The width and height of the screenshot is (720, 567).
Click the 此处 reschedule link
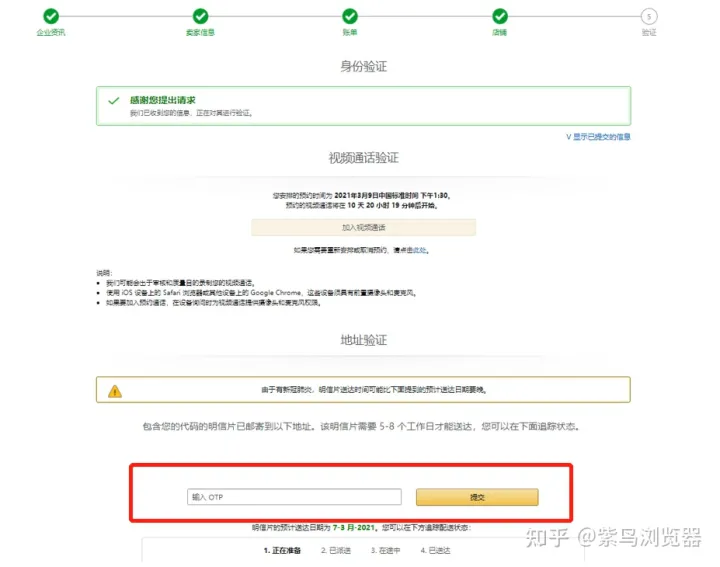pos(420,250)
